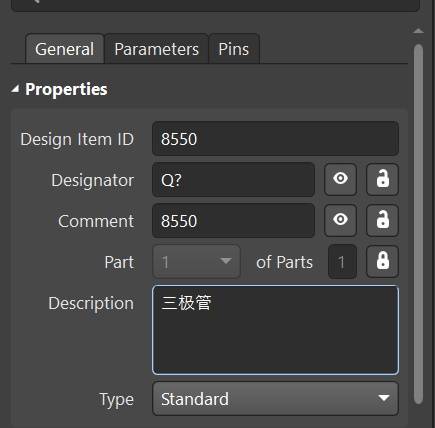Image resolution: width=435 pixels, height=428 pixels.
Task: Click the Designator input field
Action: pyautogui.click(x=233, y=180)
